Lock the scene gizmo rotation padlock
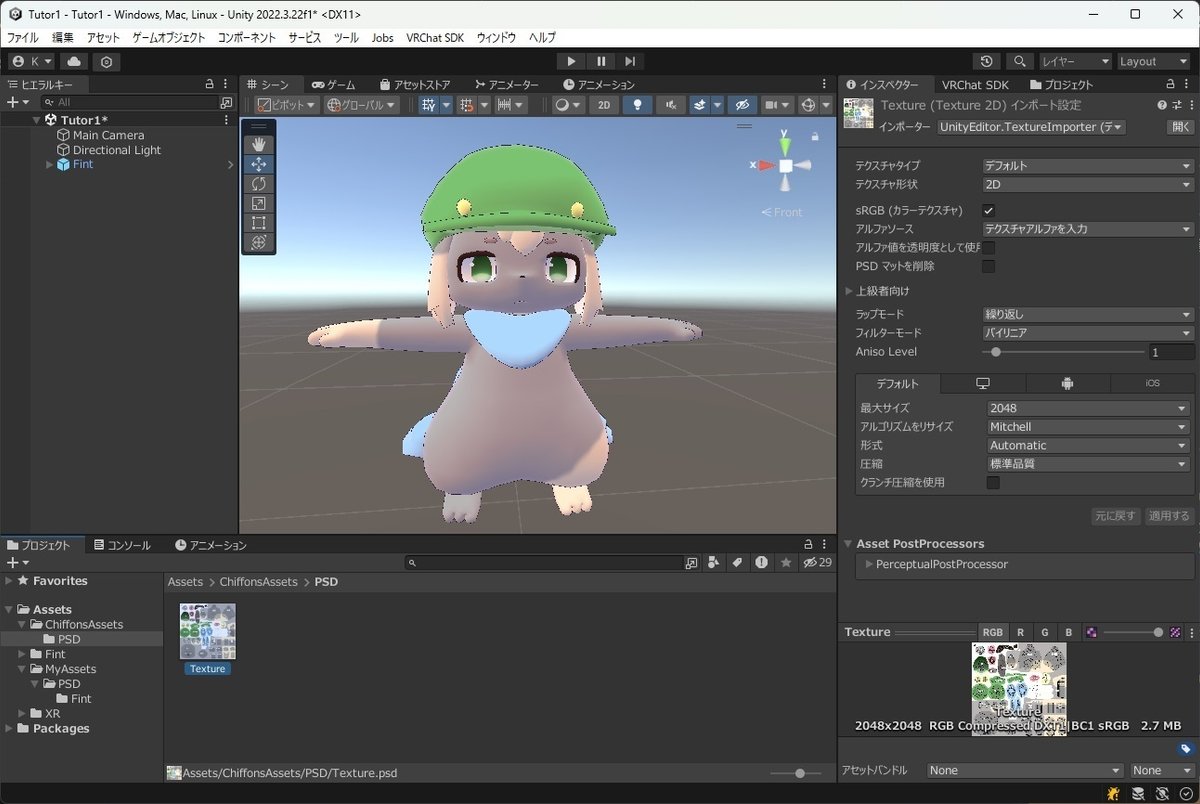This screenshot has height=804, width=1200. [x=817, y=135]
